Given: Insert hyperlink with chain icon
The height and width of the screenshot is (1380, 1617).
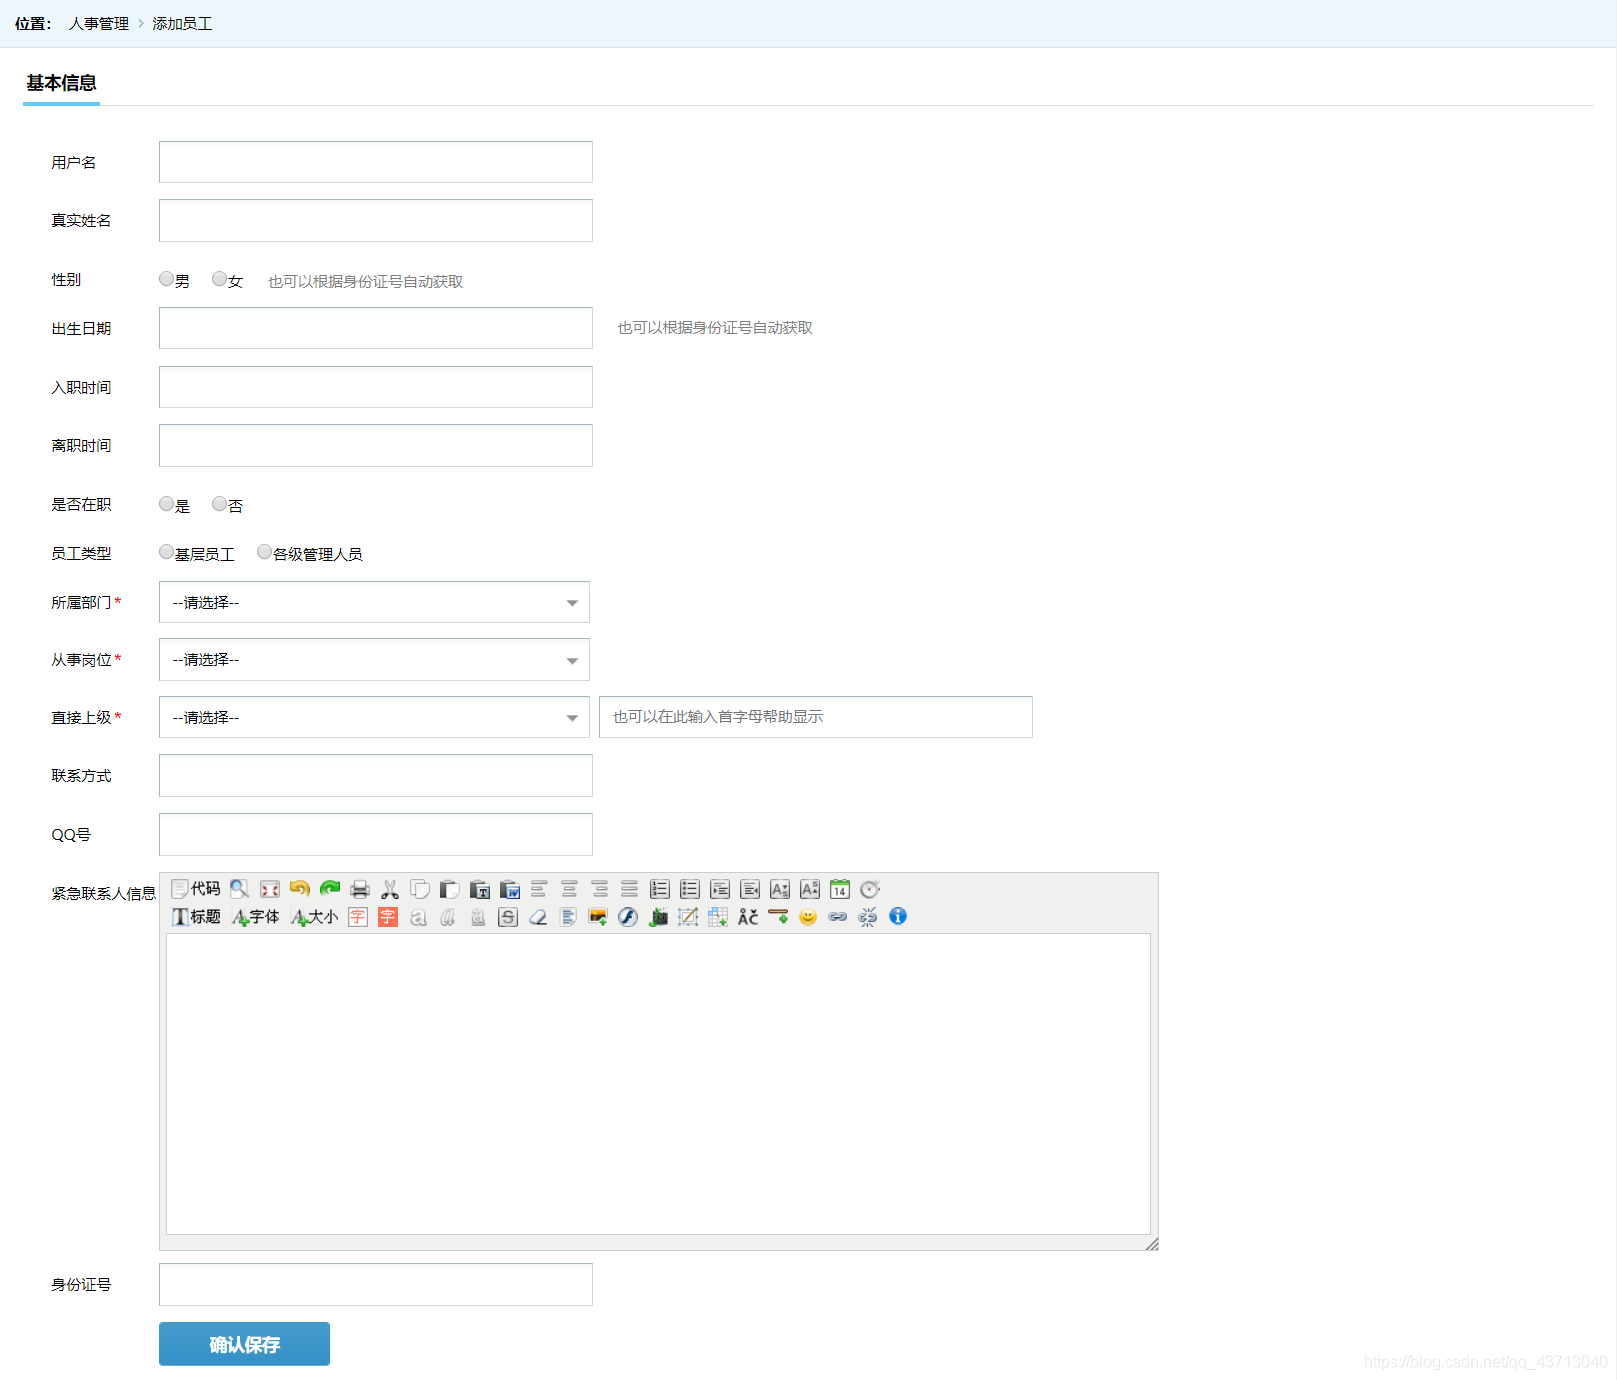Looking at the screenshot, I should click(x=838, y=917).
